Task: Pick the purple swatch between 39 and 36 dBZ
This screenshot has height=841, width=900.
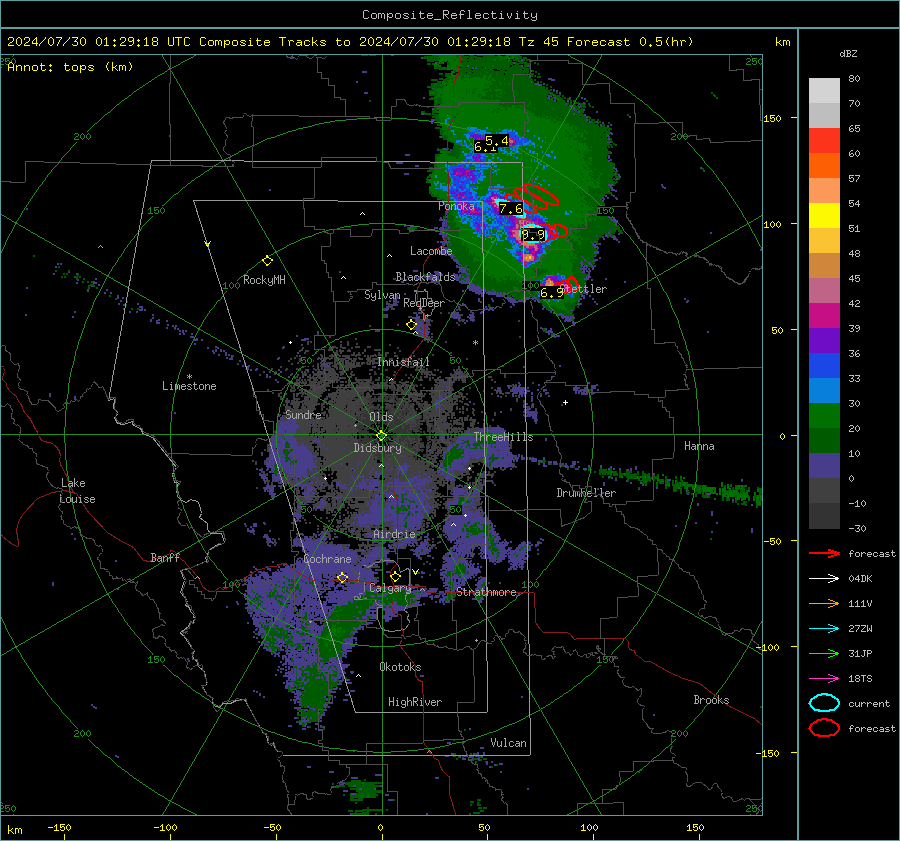Action: click(x=824, y=341)
